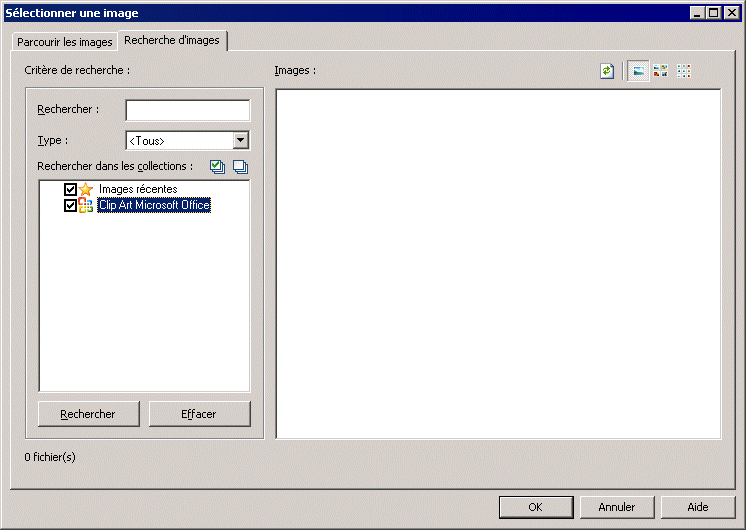Uncheck the Images récentes checkbox
The height and width of the screenshot is (530, 746).
tap(70, 189)
